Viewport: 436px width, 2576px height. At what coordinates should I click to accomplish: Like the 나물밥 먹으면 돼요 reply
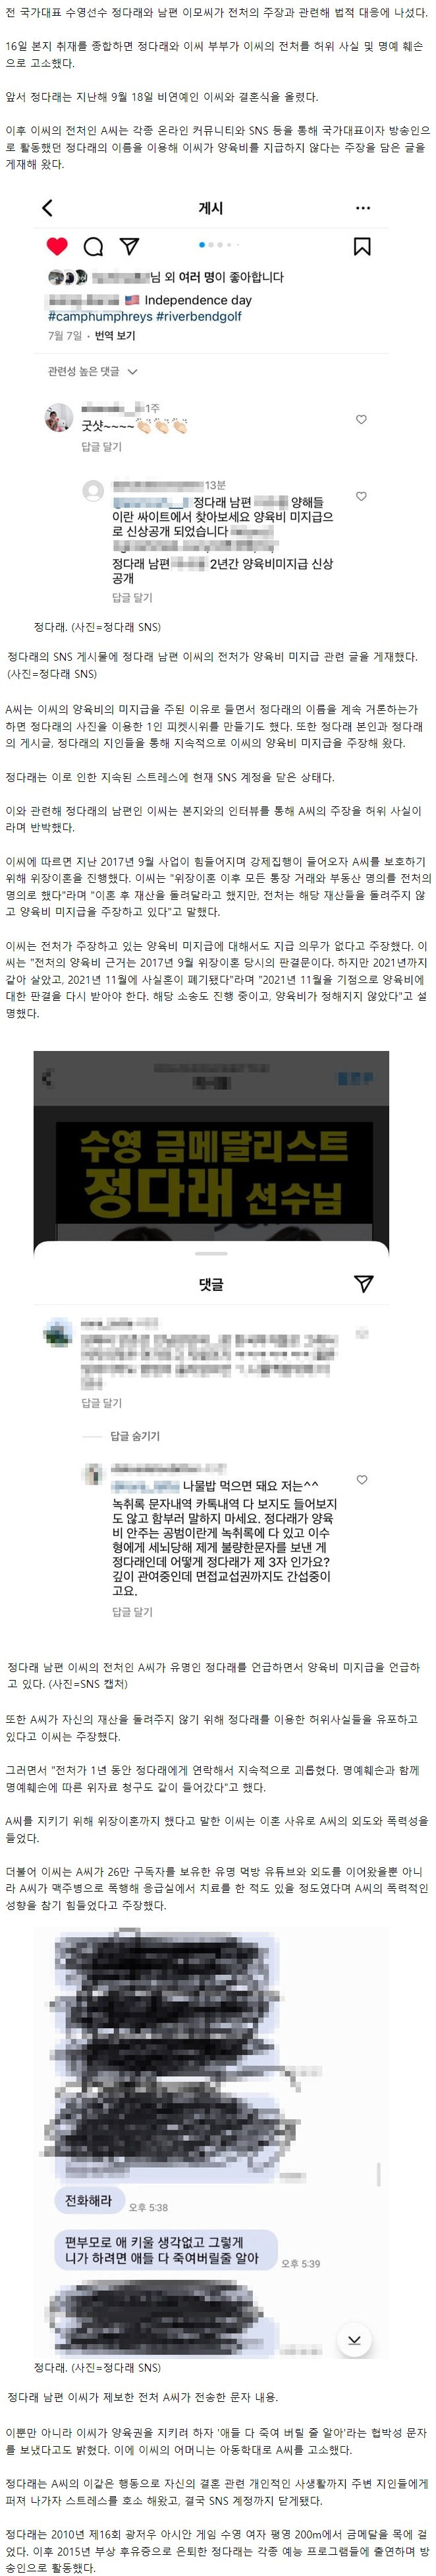(362, 1479)
